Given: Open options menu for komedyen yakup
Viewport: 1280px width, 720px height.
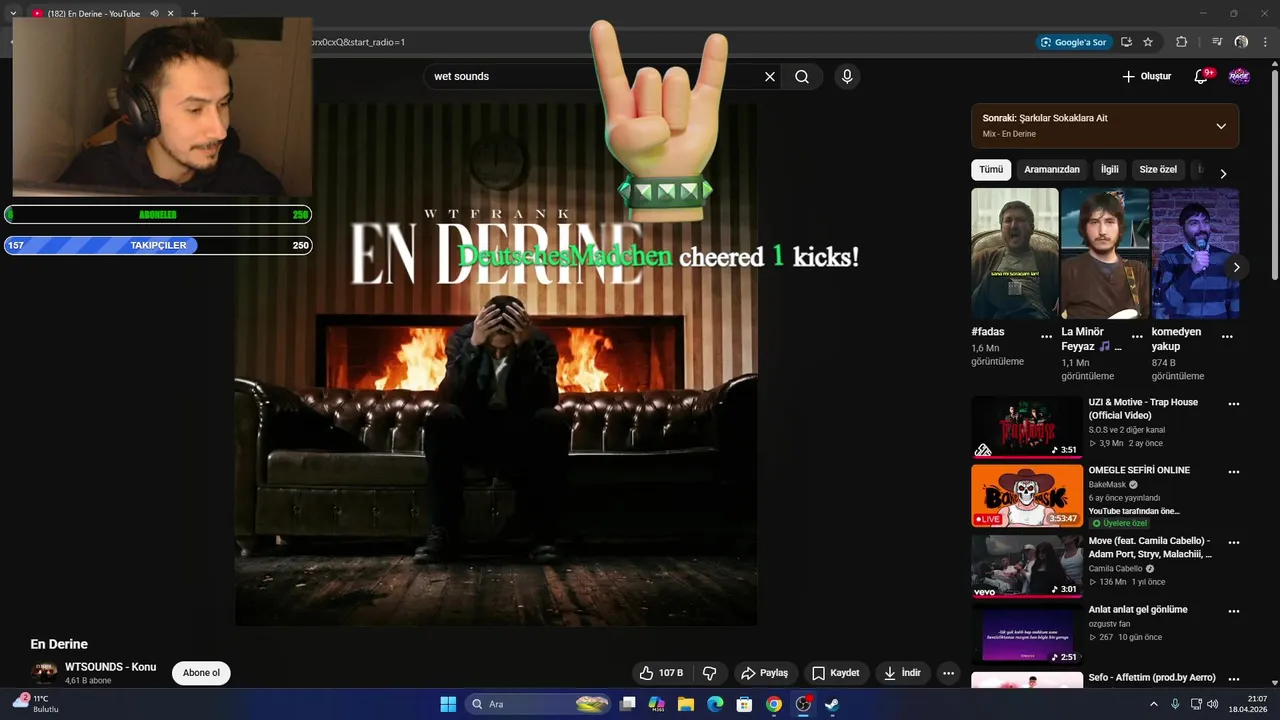Looking at the screenshot, I should tap(1228, 336).
